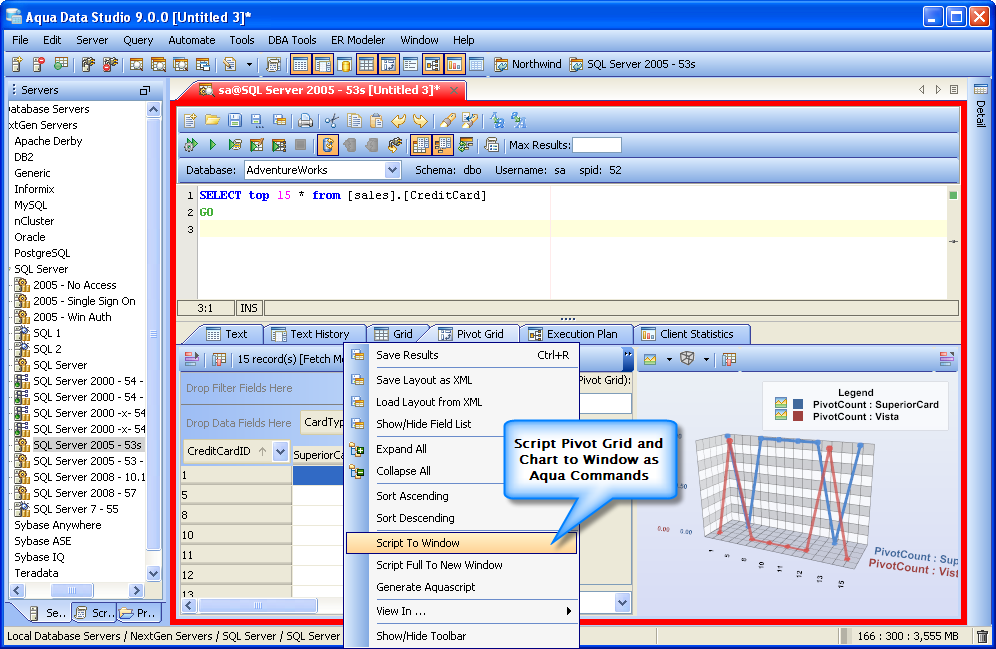Click the Save As floppy icon with dots
The width and height of the screenshot is (996, 649).
(x=257, y=121)
